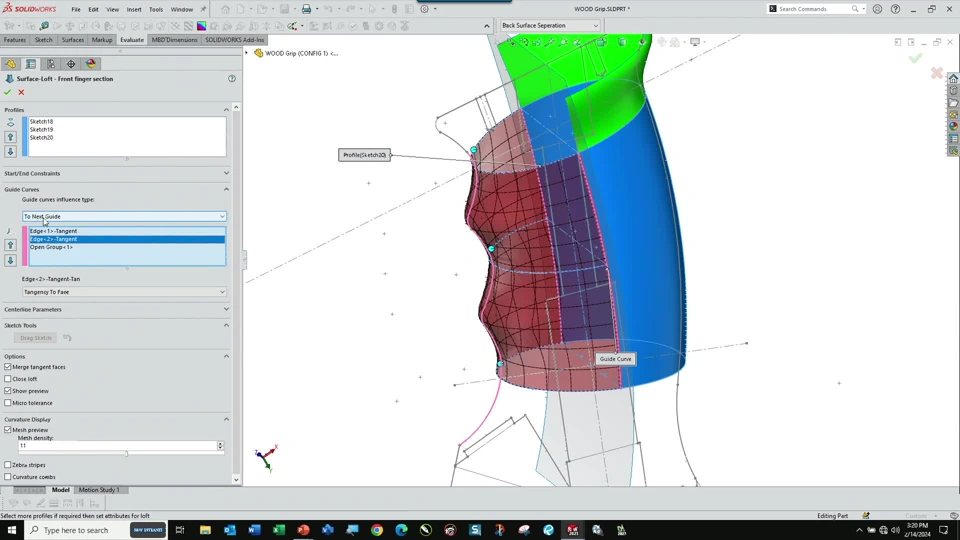Open the guide curves influence type dropdown
Screen dimensions: 960x540
pyautogui.click(x=124, y=216)
